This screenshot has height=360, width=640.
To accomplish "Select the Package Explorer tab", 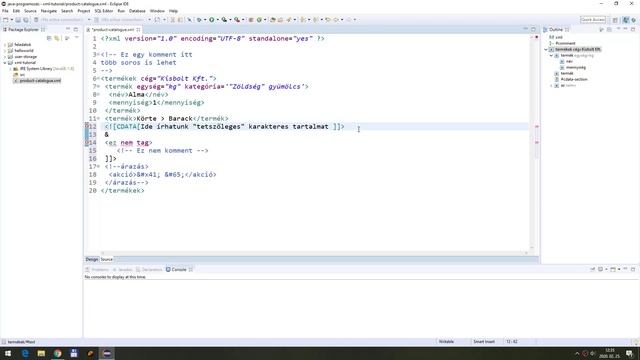I will 23,29.
